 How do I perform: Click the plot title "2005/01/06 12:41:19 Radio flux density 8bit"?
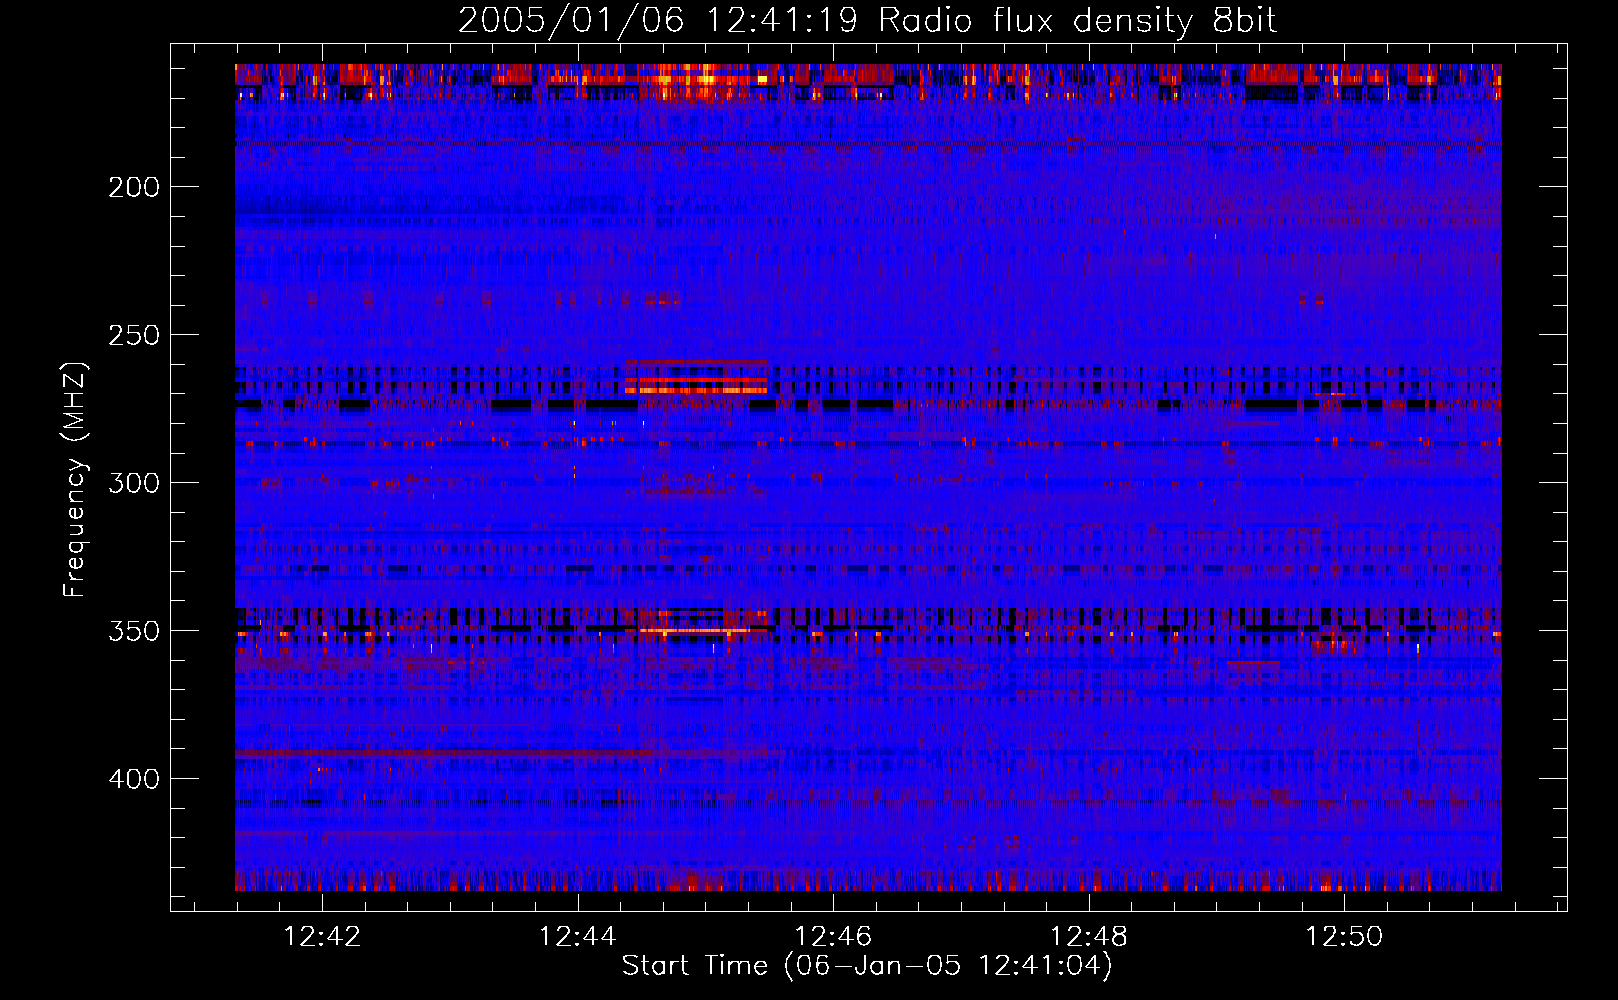click(867, 20)
